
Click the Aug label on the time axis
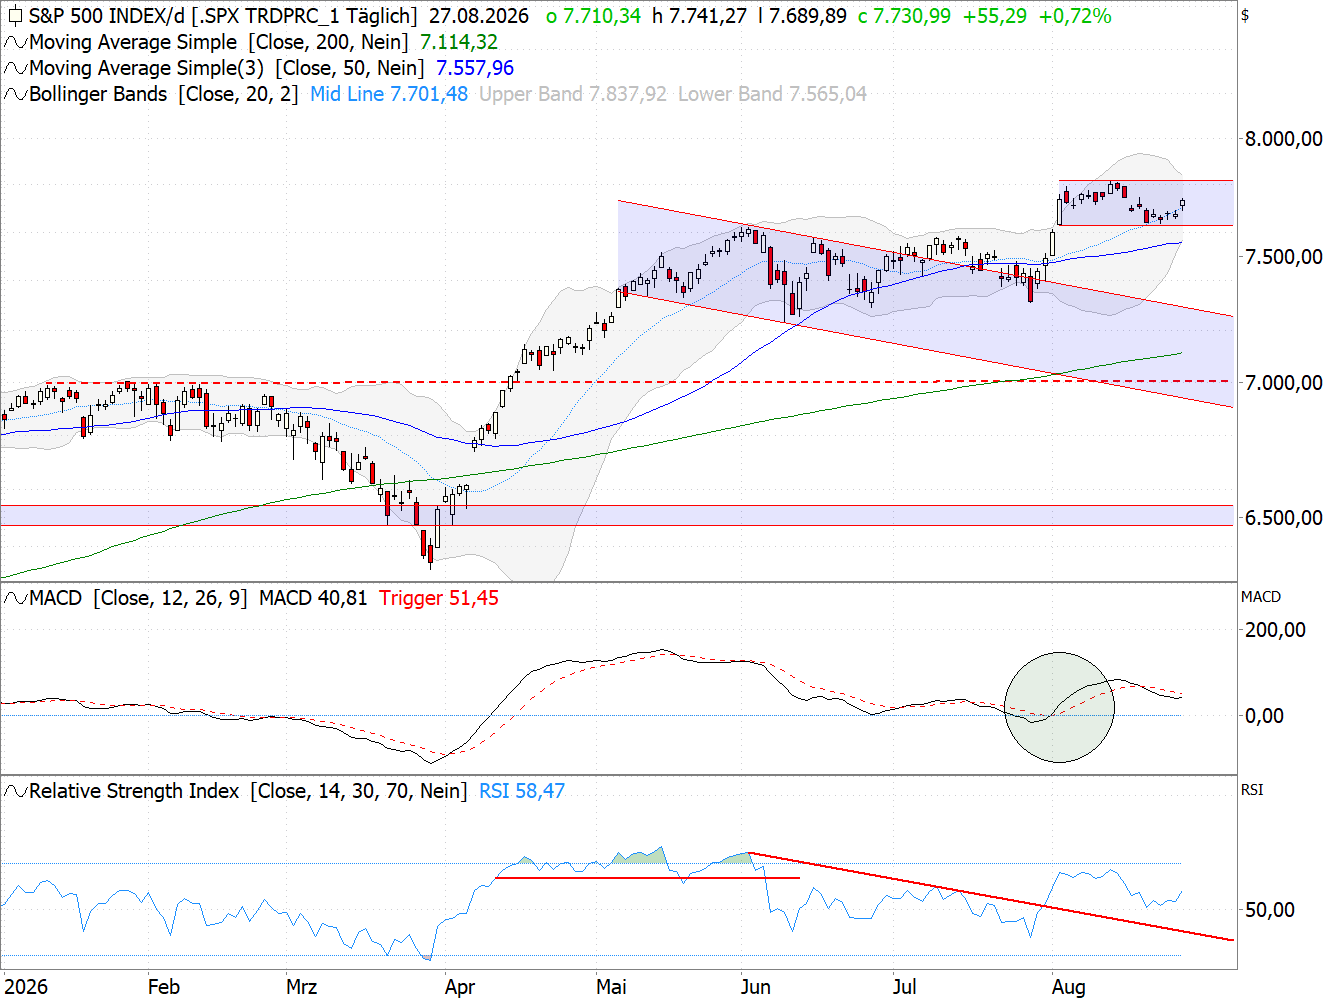tap(1069, 987)
